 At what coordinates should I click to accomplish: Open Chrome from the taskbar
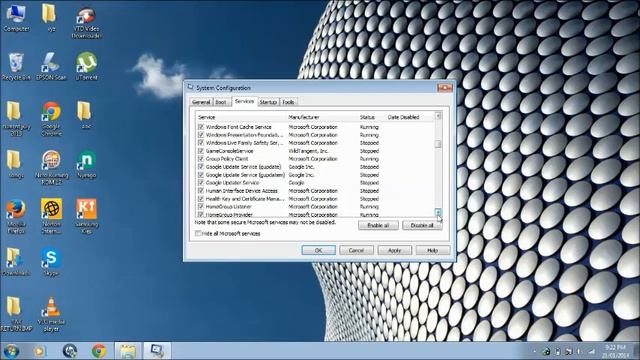(99, 351)
